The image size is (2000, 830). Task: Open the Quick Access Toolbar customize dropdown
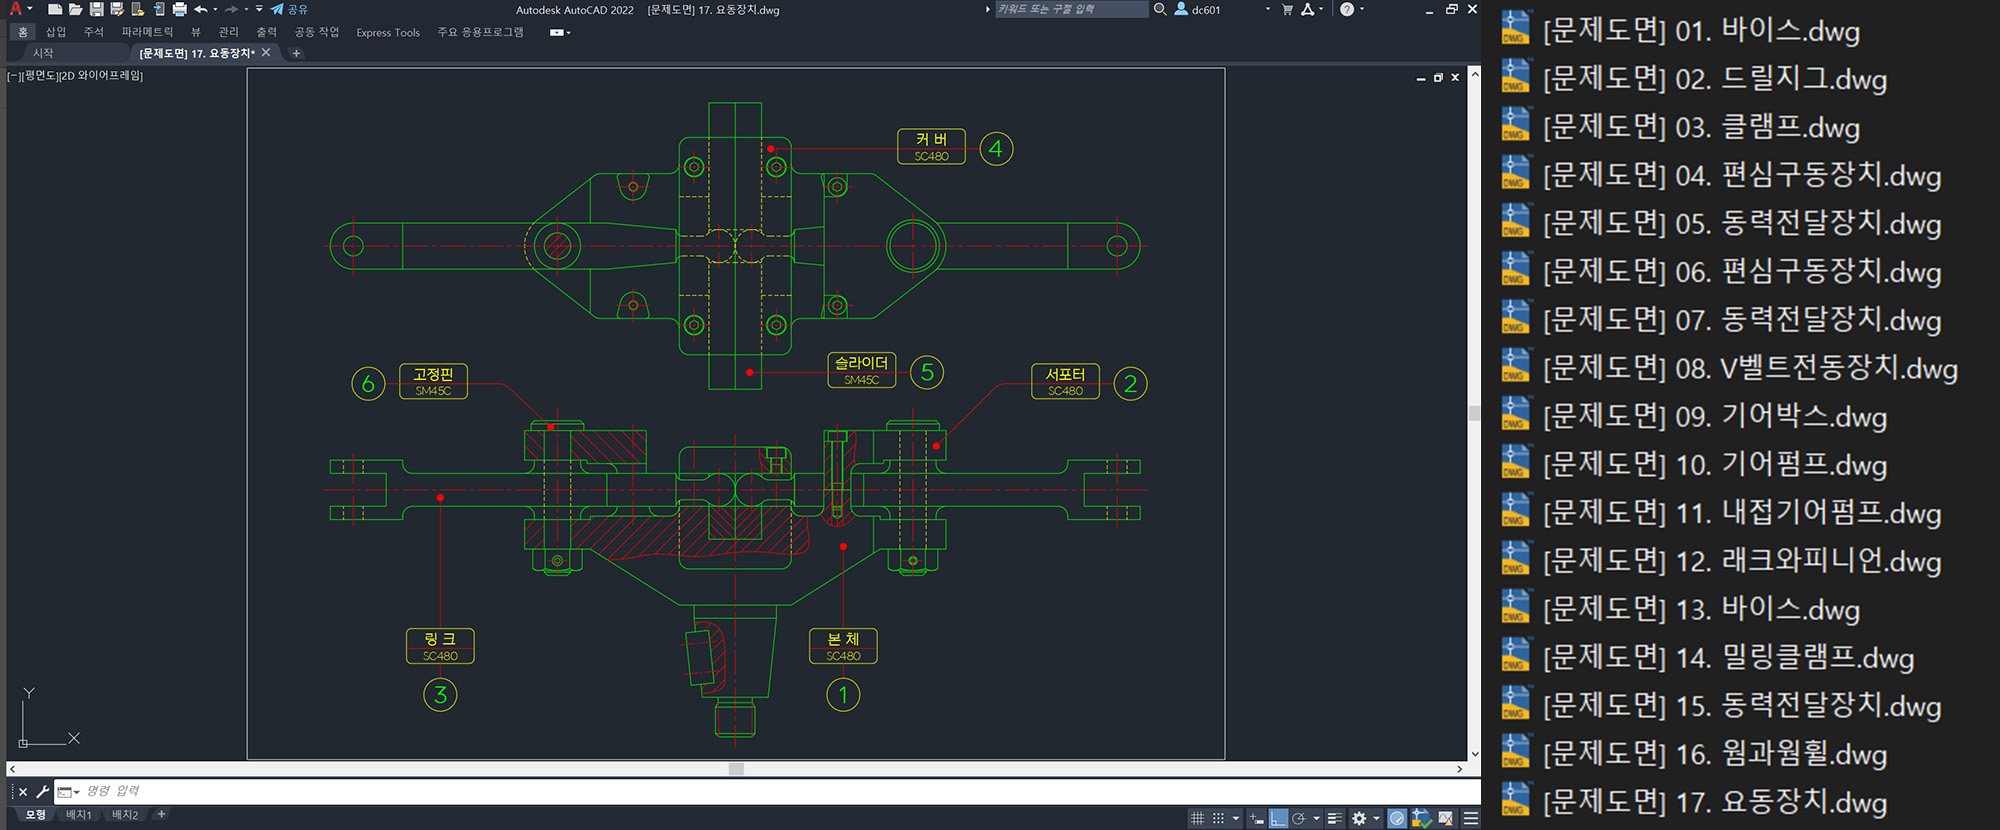[259, 9]
